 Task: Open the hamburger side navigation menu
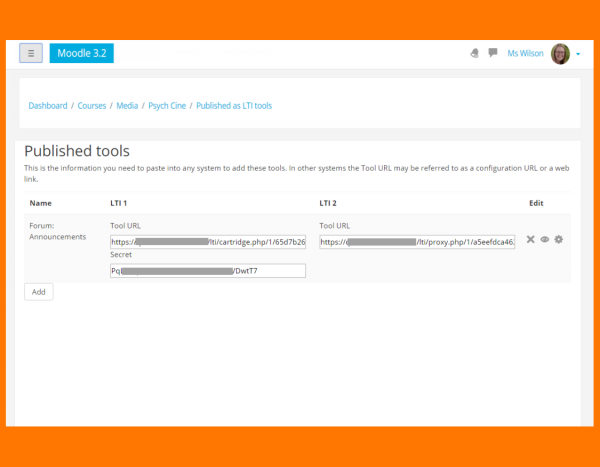click(31, 53)
